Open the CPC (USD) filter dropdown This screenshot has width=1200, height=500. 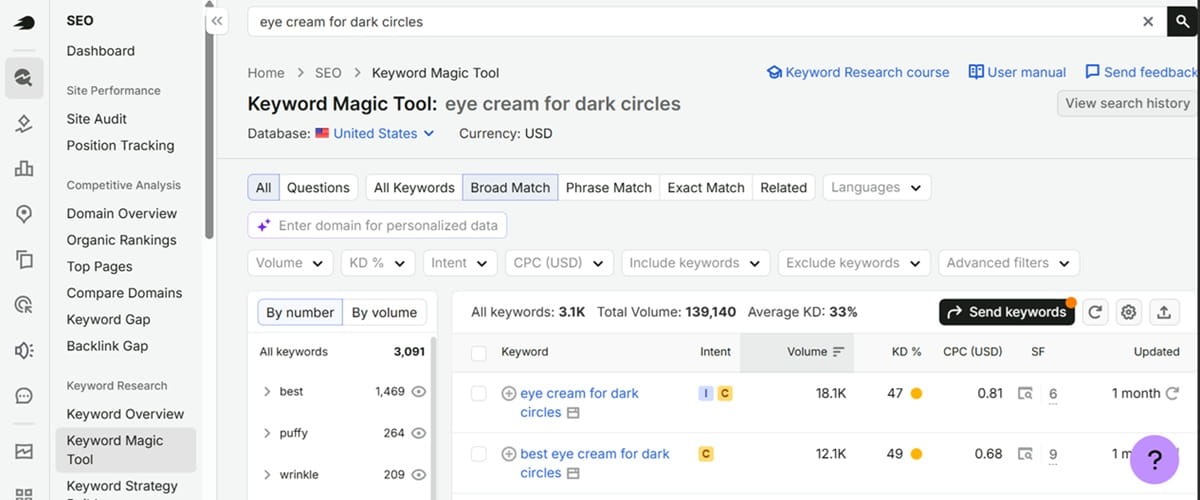(559, 263)
